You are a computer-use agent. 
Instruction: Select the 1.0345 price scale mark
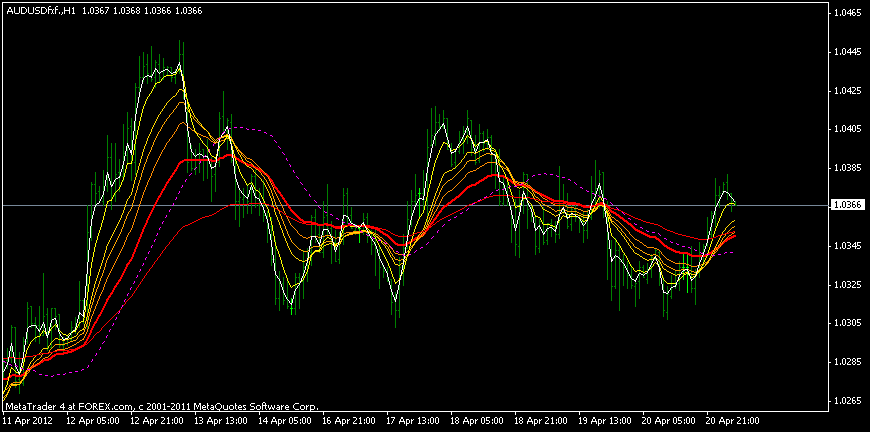click(x=847, y=246)
